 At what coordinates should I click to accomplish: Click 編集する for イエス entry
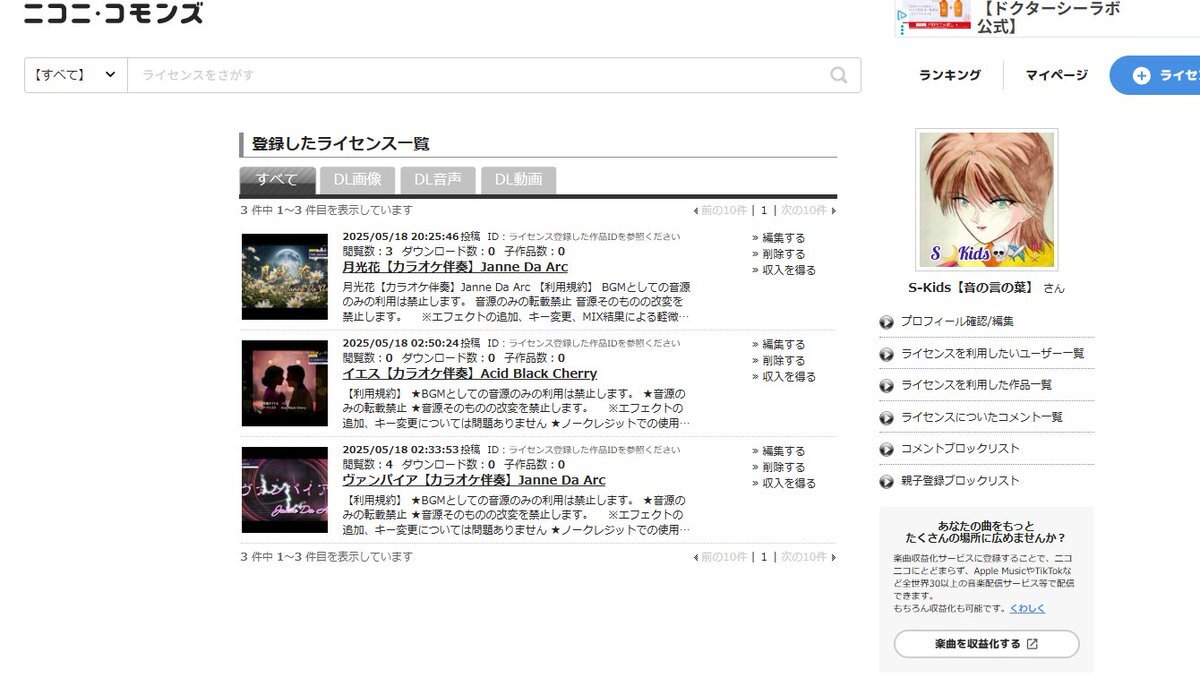[x=784, y=344]
